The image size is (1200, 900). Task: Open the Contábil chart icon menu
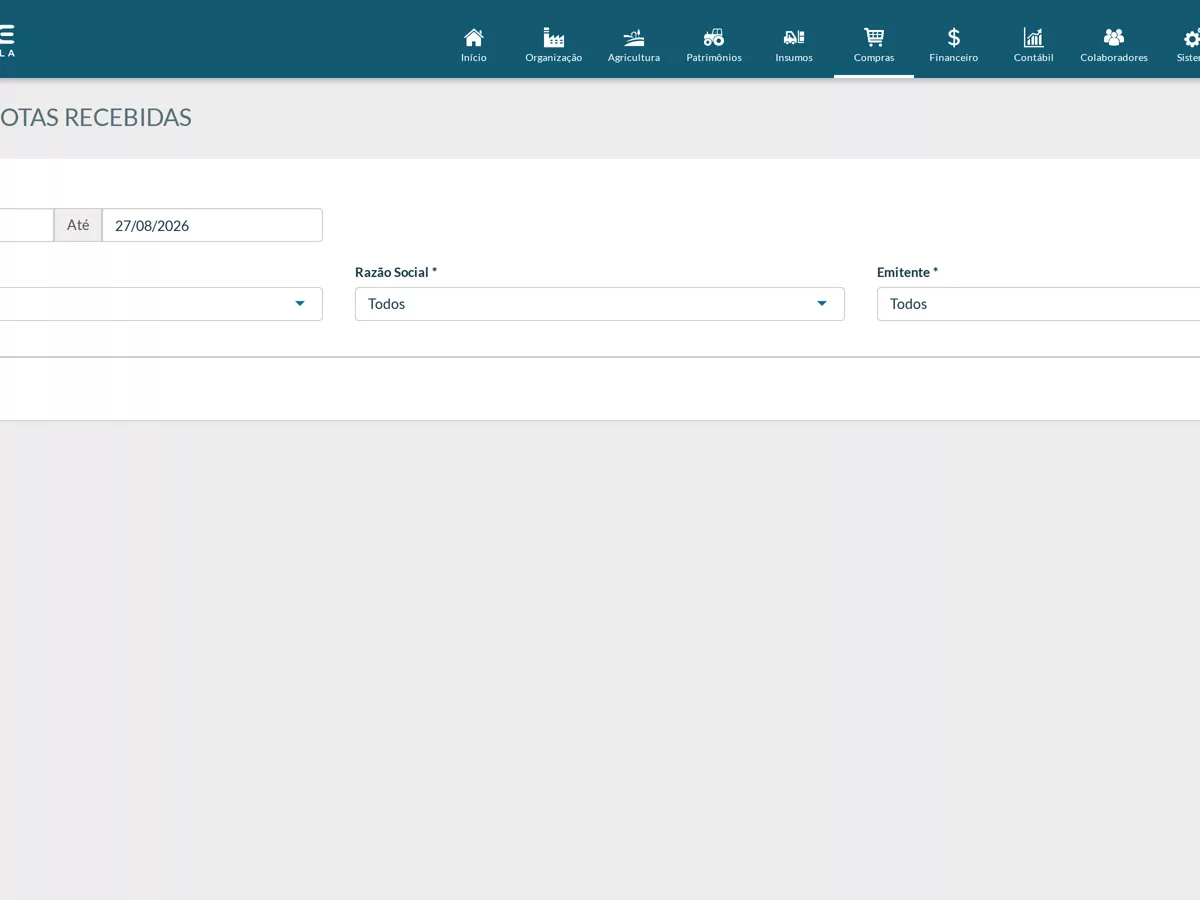[x=1034, y=38]
